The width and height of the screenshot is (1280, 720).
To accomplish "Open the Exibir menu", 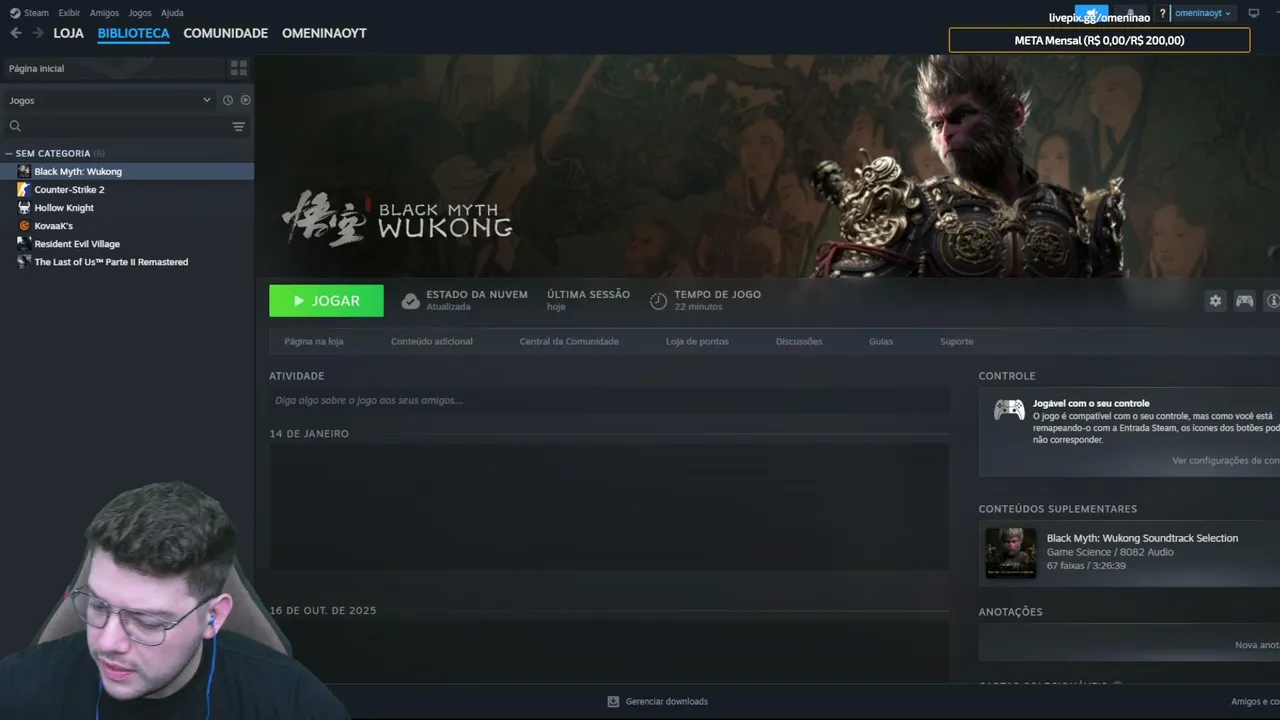I will 69,13.
